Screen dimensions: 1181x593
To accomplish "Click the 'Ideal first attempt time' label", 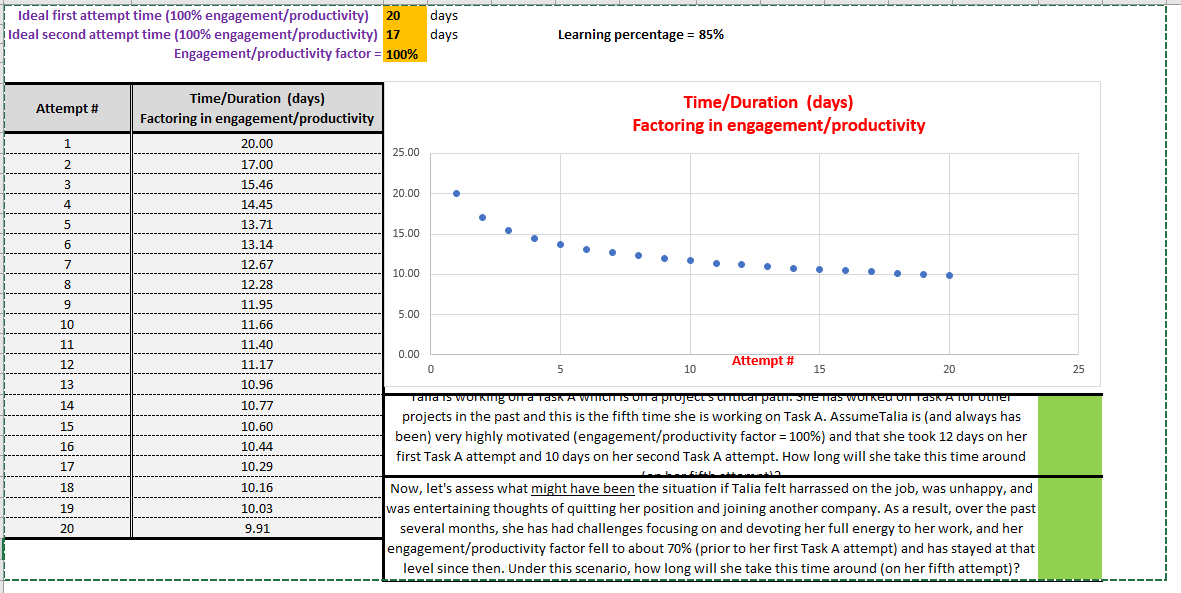I will [193, 15].
